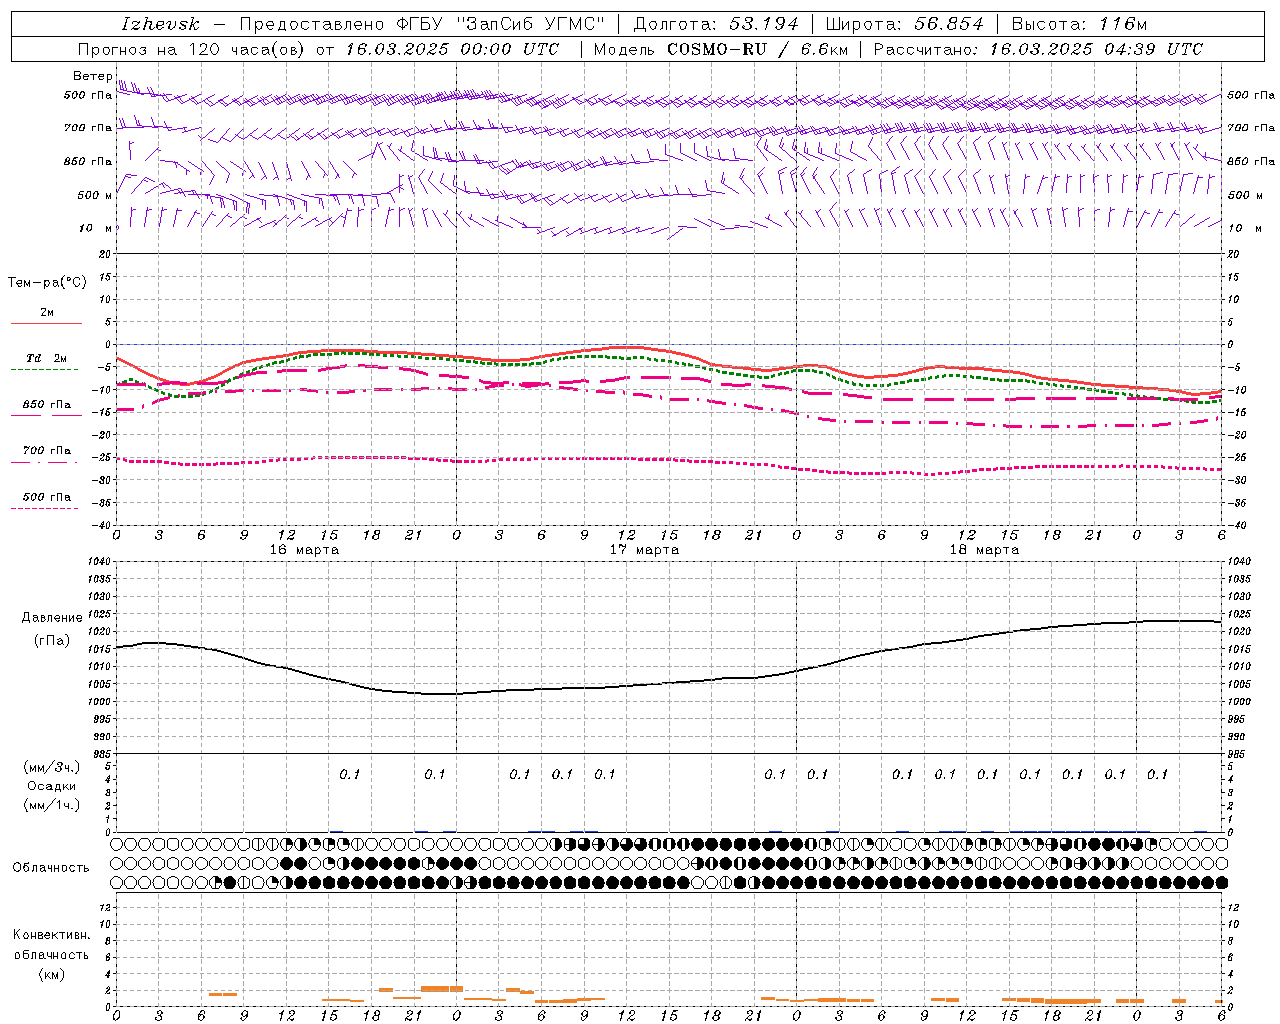Select forecast start time 16.03.2025 00:00 UTC

click(x=452, y=49)
